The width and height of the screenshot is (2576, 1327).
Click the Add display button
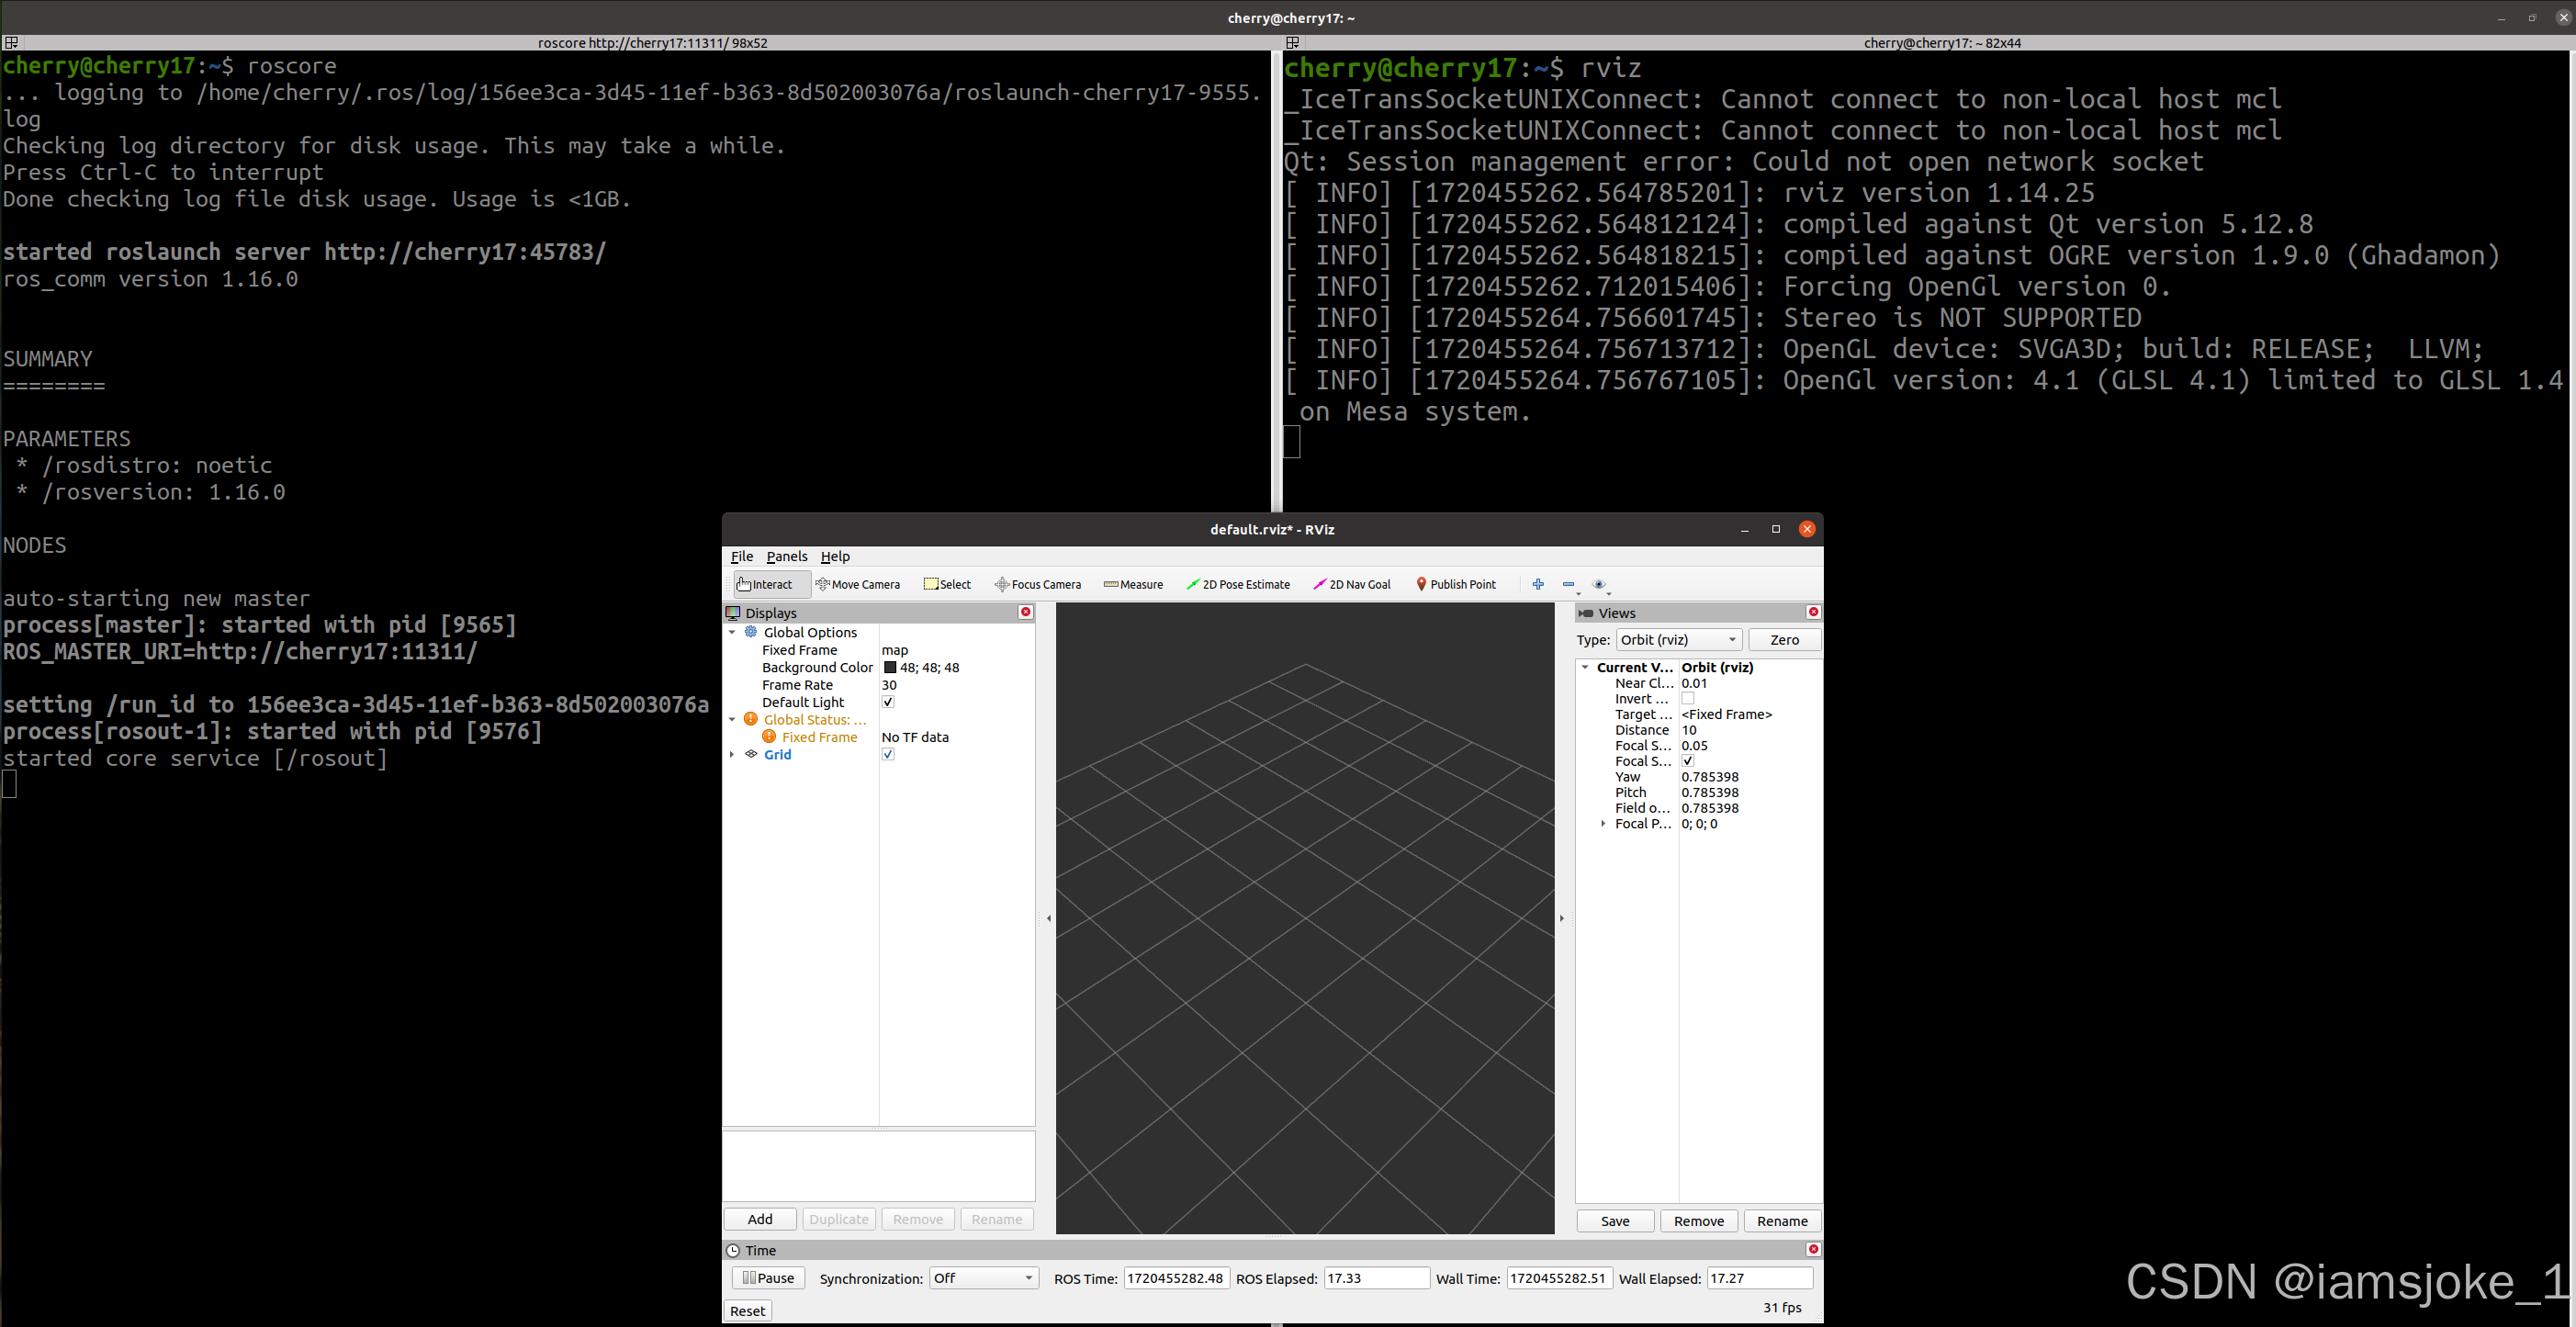tap(760, 1219)
